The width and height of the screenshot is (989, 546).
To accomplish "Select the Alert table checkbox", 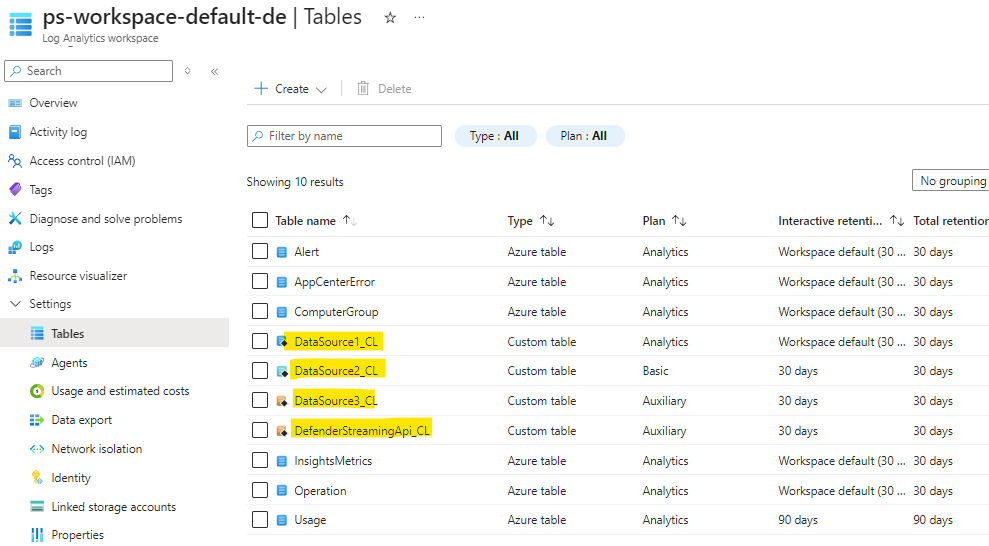I will (x=260, y=251).
